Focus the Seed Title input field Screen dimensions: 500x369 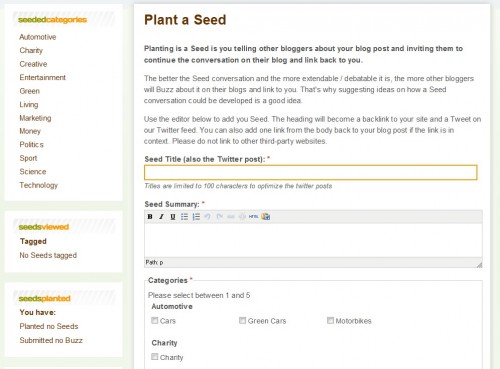point(311,172)
